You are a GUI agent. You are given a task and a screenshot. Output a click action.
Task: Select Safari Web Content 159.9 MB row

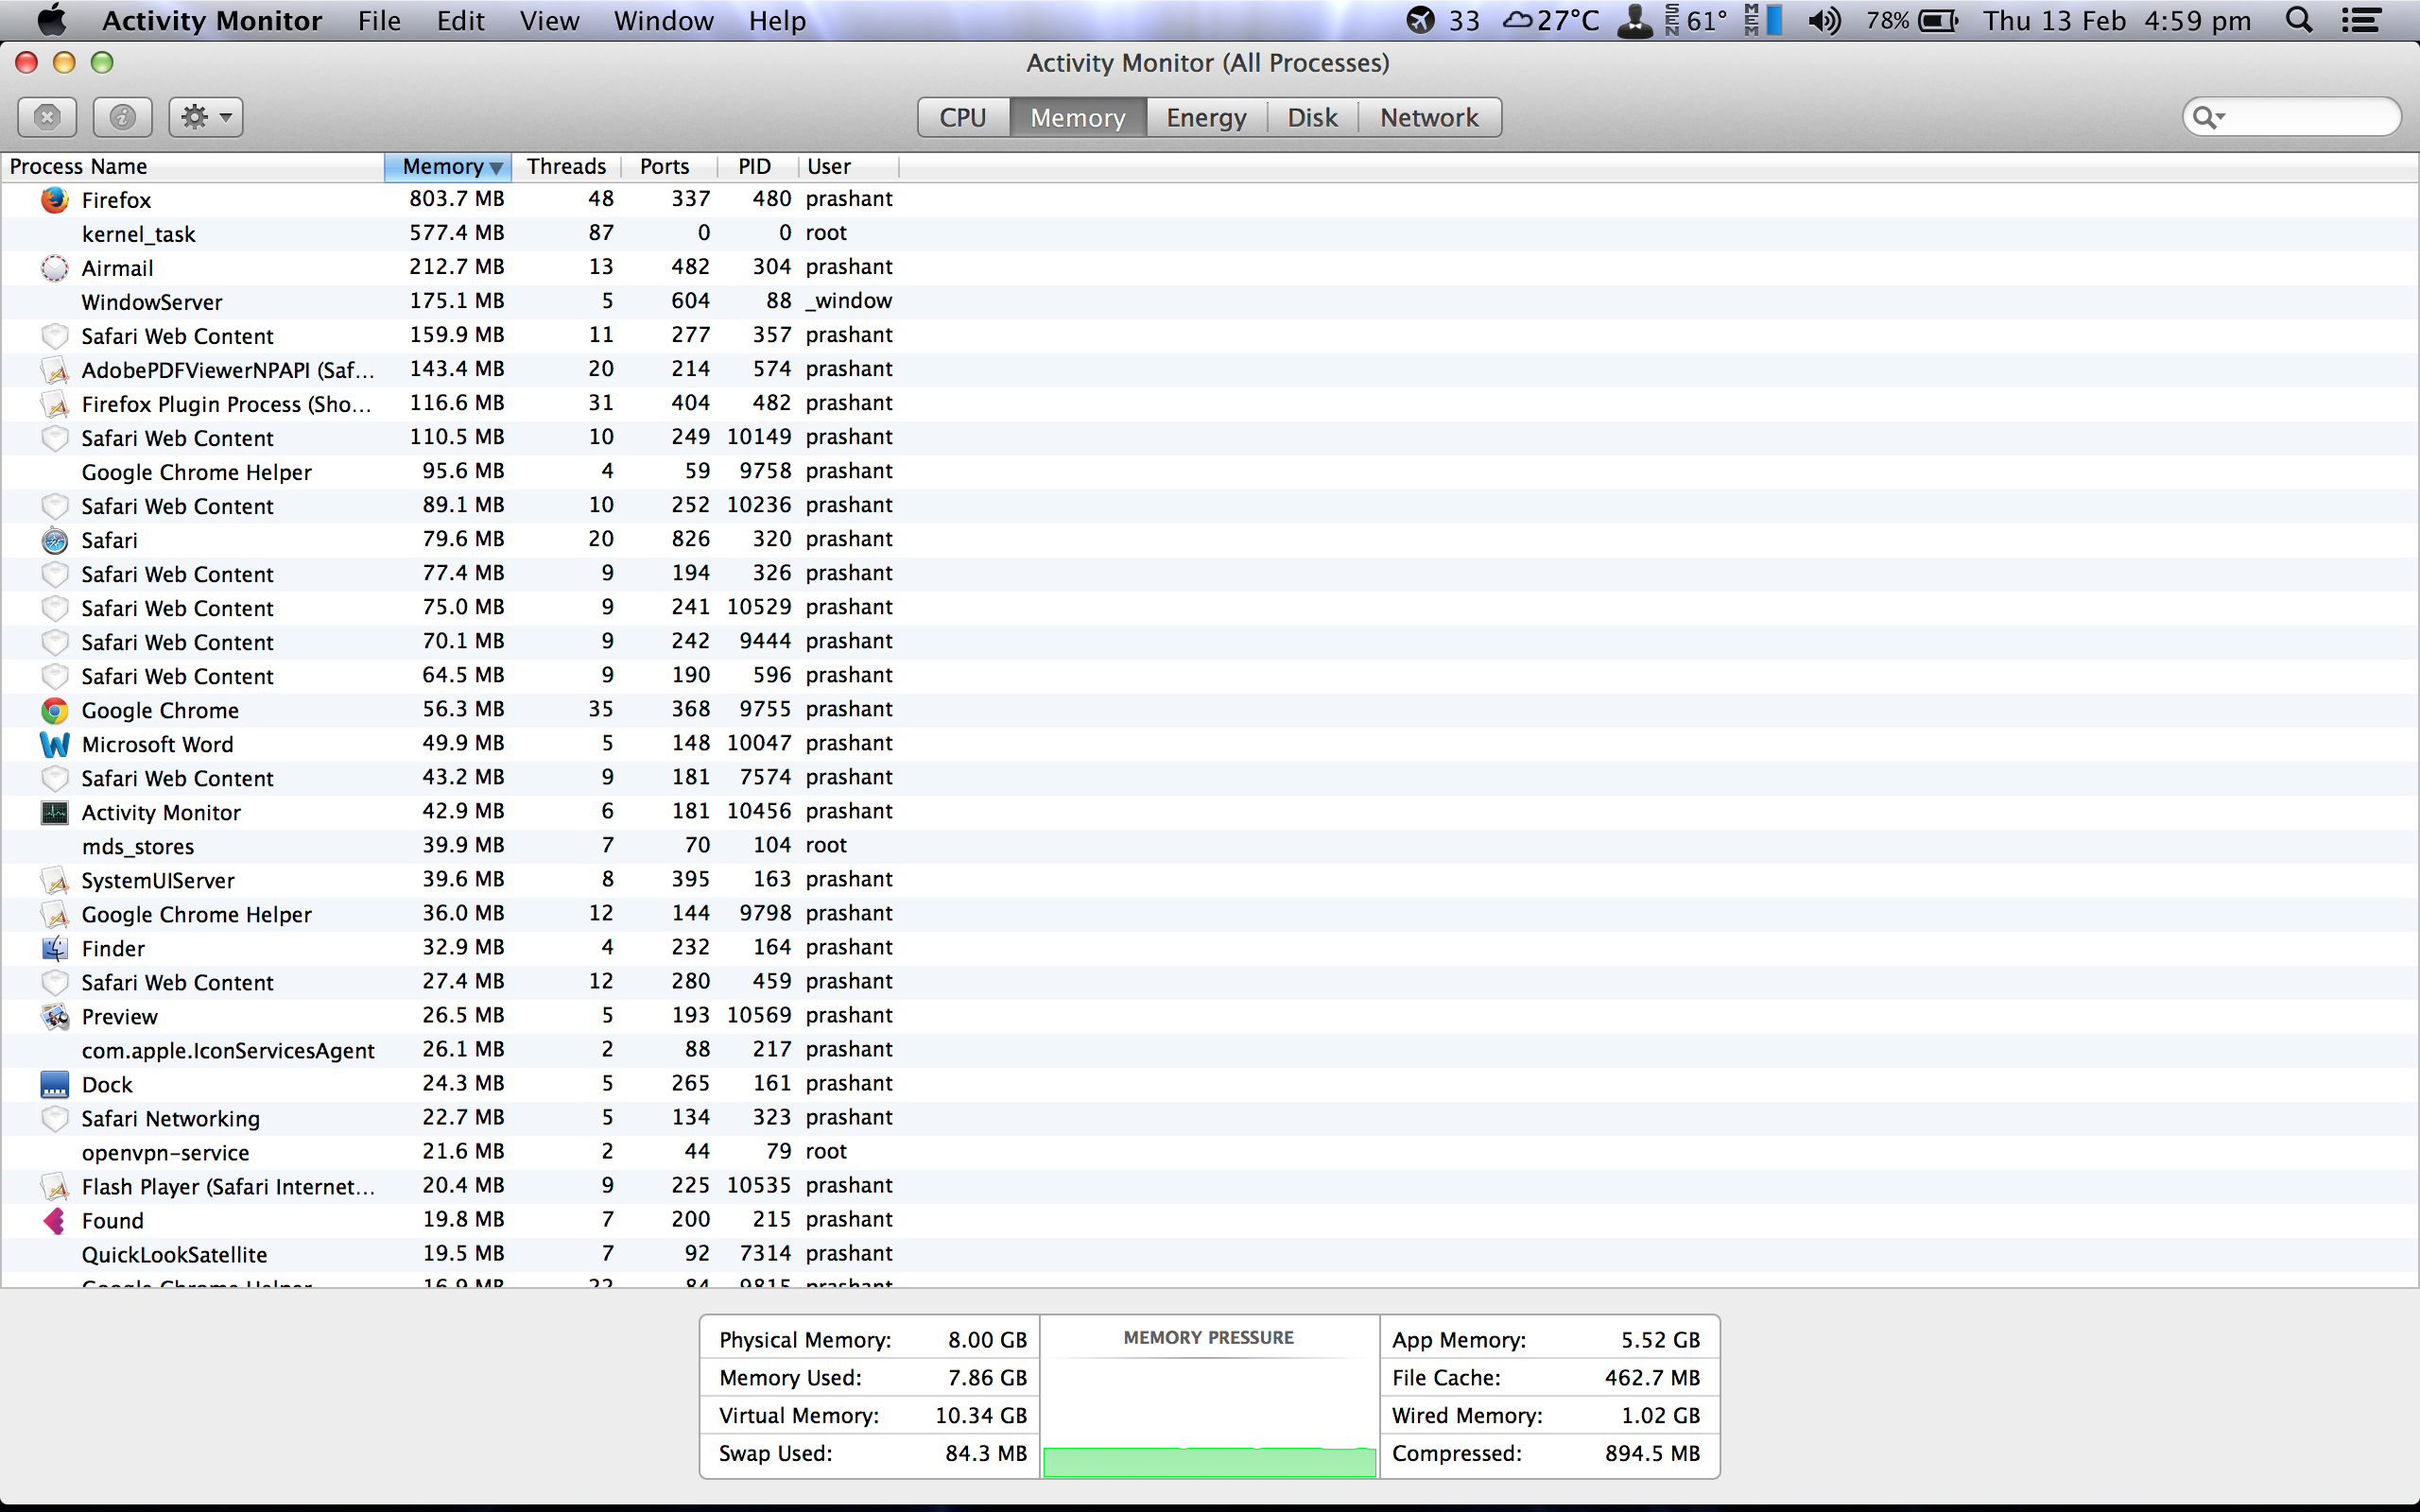tap(1210, 336)
